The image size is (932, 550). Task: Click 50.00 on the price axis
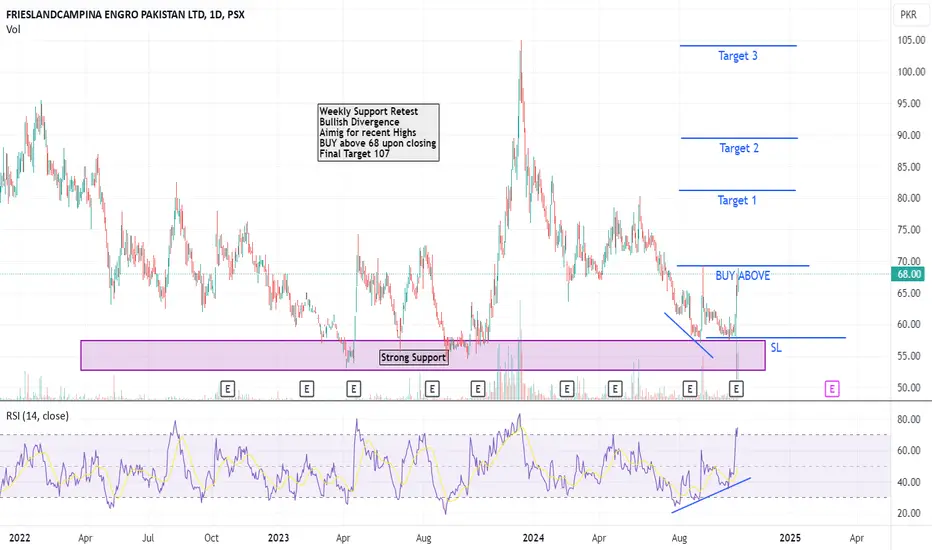[911, 388]
